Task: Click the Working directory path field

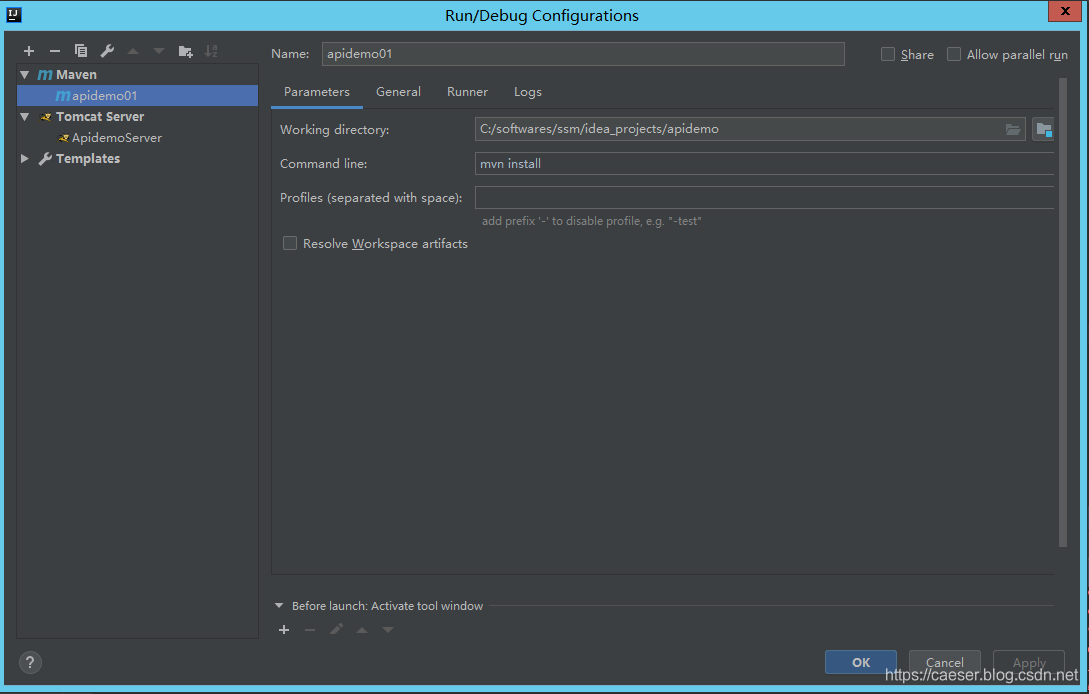Action: coord(750,129)
